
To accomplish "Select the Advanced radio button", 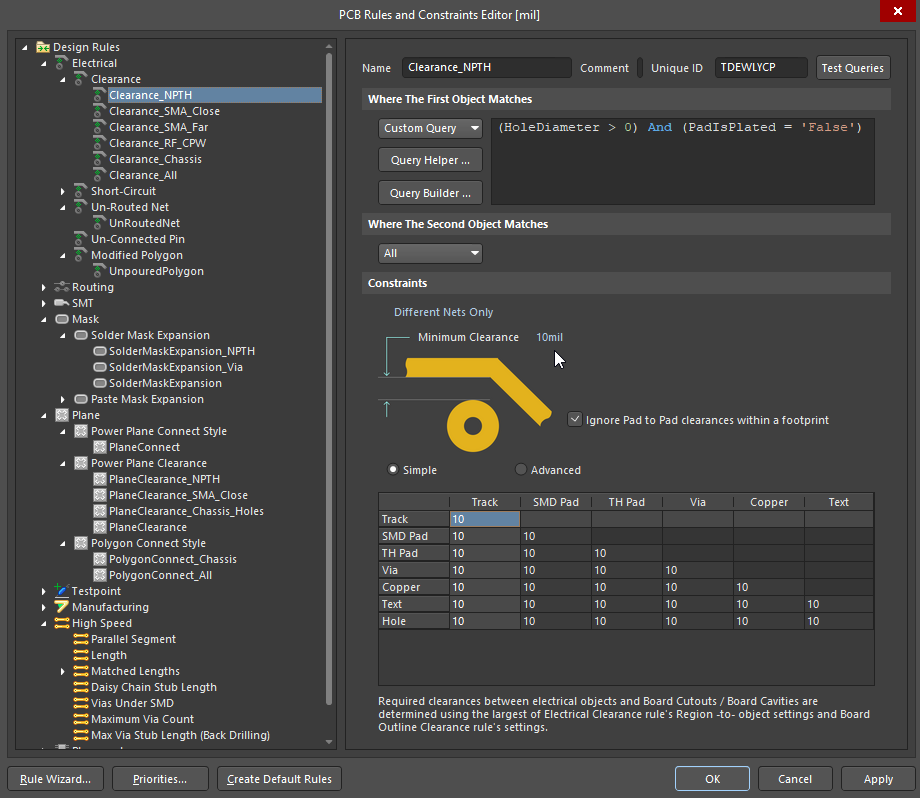I will point(521,470).
